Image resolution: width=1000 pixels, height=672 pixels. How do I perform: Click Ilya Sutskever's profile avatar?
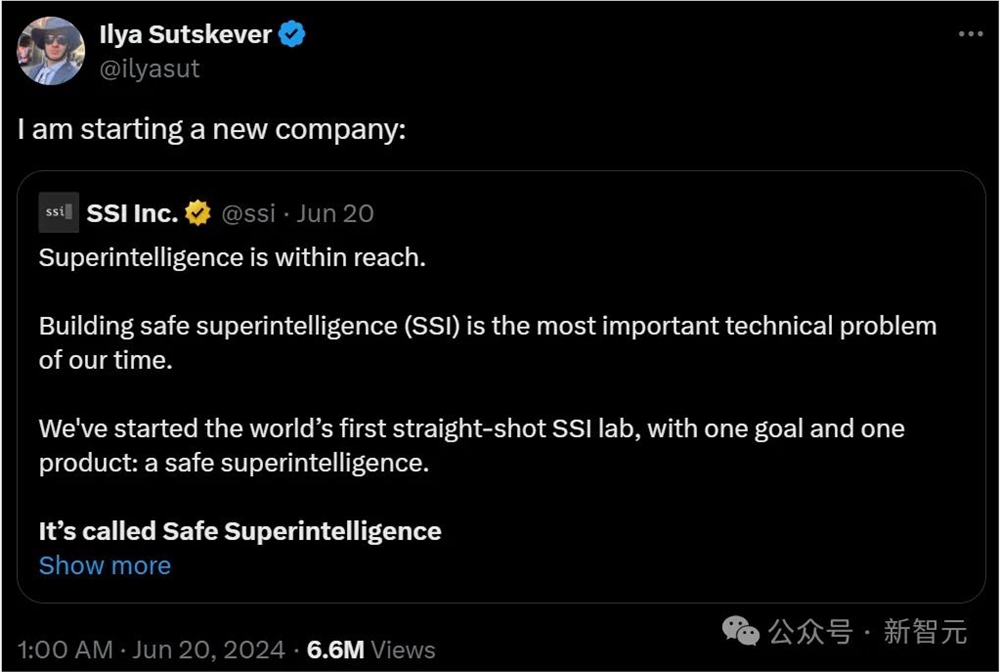click(51, 51)
